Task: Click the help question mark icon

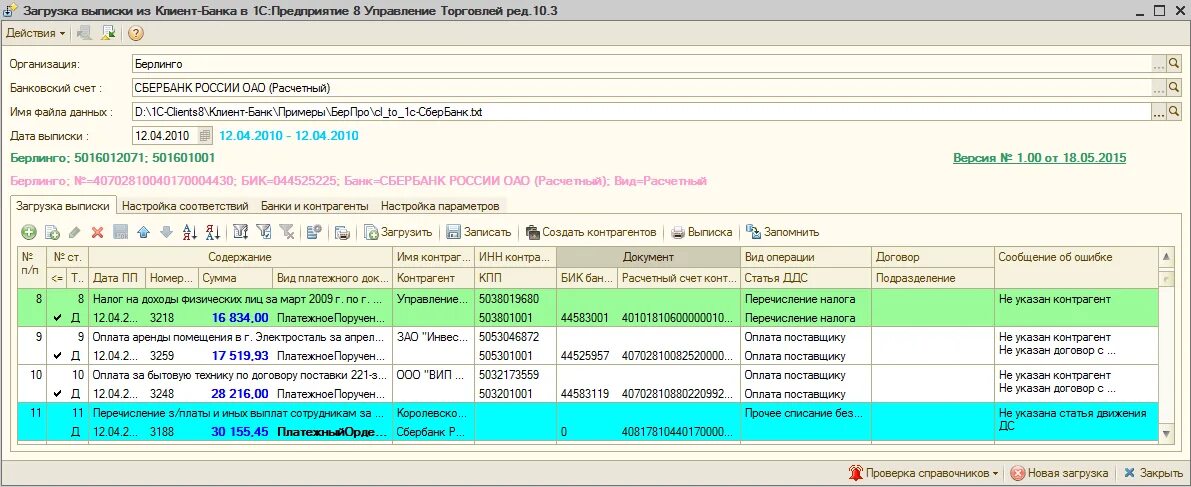Action: point(135,33)
